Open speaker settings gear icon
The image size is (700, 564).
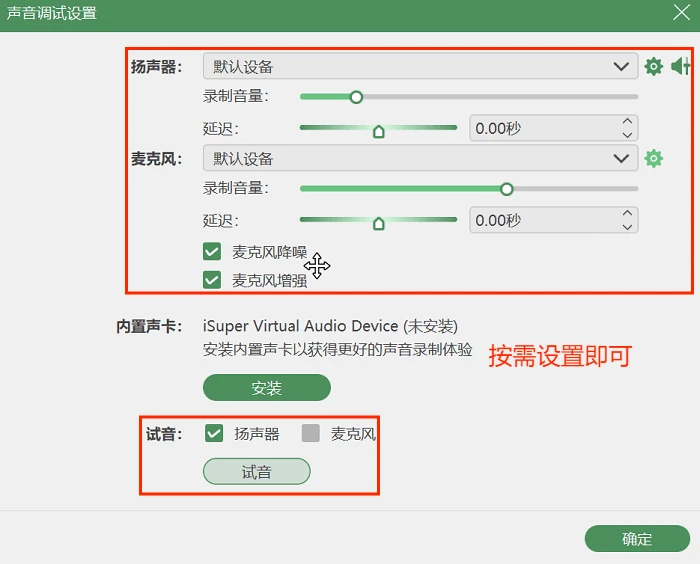pyautogui.click(x=654, y=67)
